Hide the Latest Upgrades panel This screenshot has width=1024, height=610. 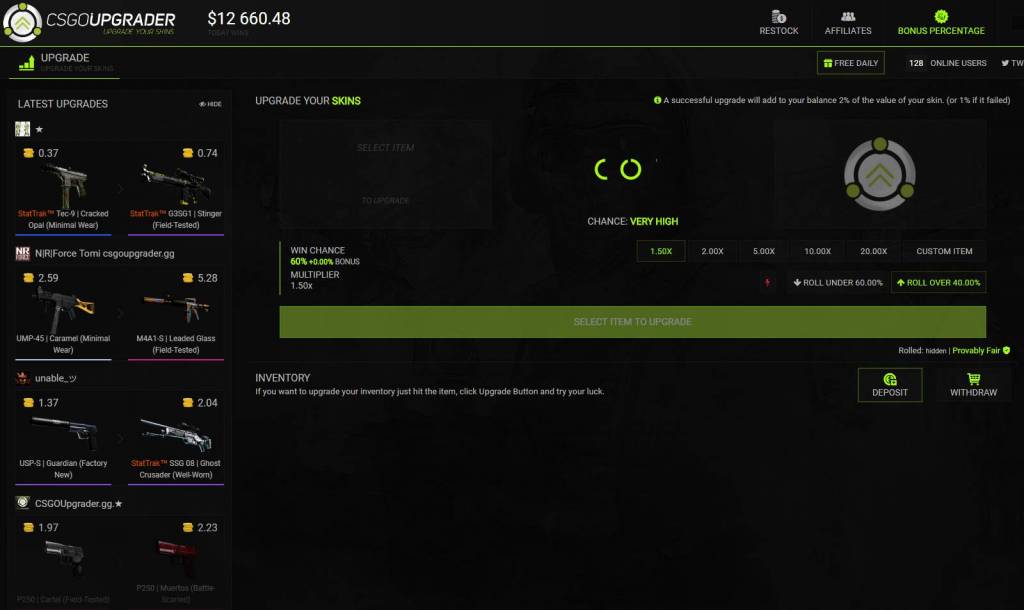[x=210, y=104]
